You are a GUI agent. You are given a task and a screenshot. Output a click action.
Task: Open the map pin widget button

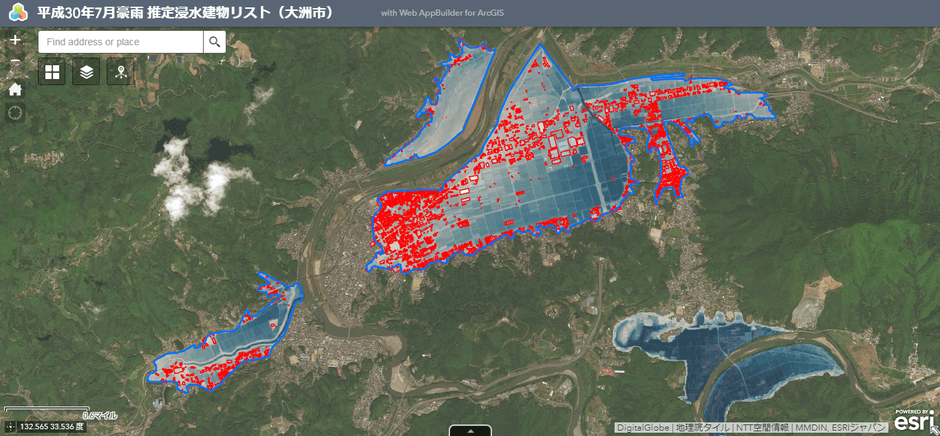coord(120,72)
